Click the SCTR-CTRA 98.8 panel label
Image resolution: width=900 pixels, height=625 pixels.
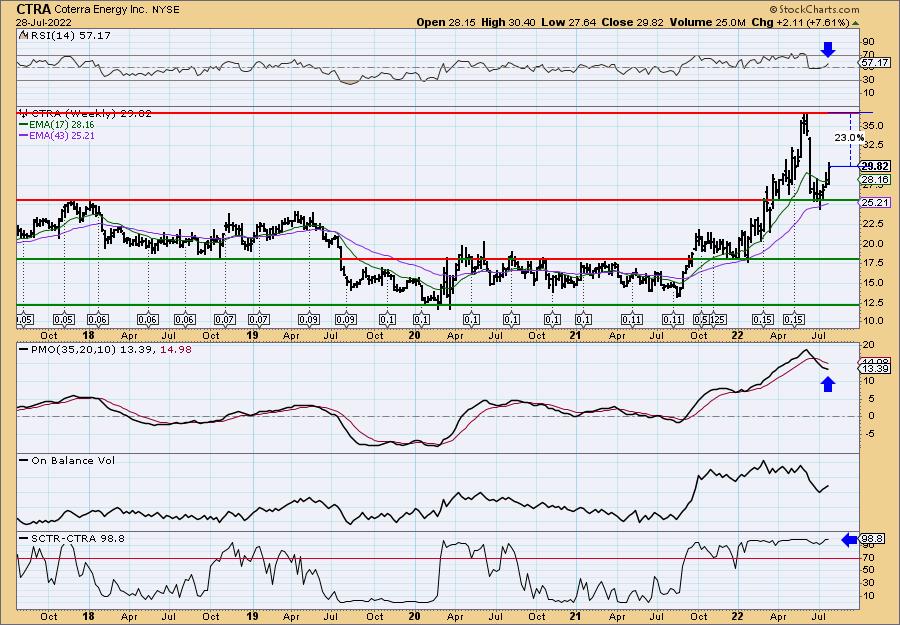72,538
